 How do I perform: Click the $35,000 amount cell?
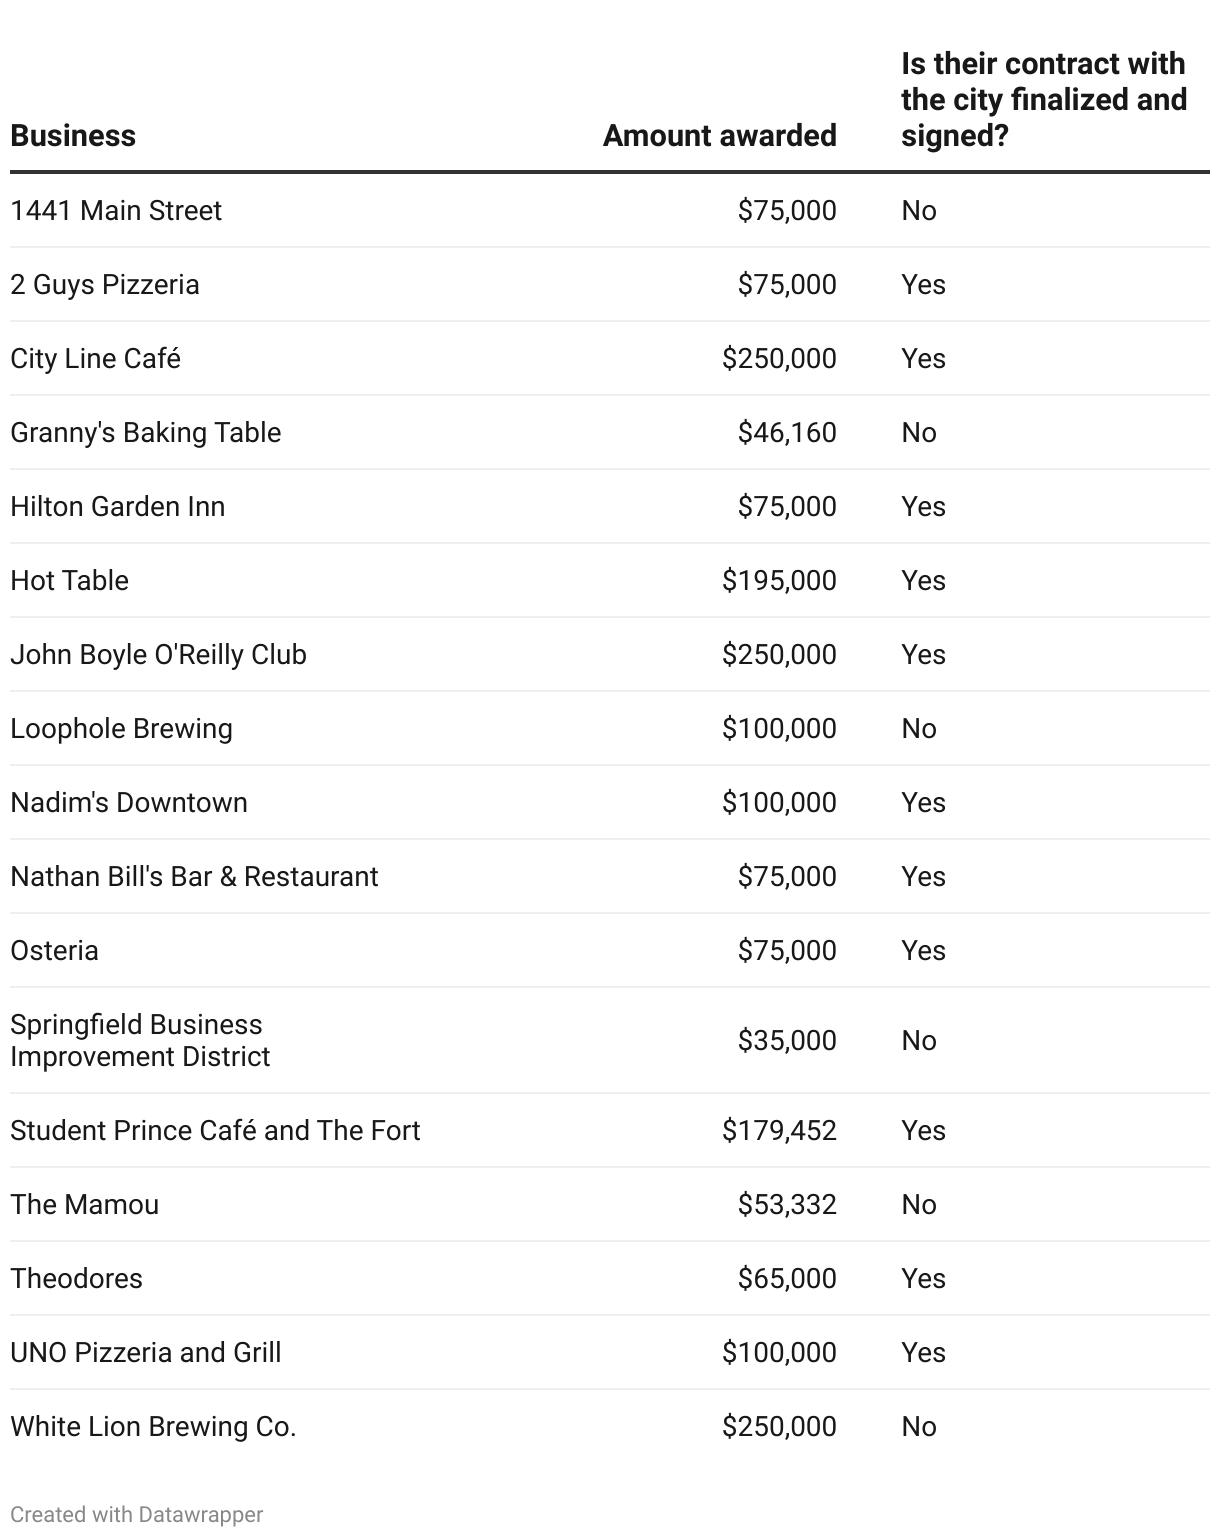point(787,1041)
